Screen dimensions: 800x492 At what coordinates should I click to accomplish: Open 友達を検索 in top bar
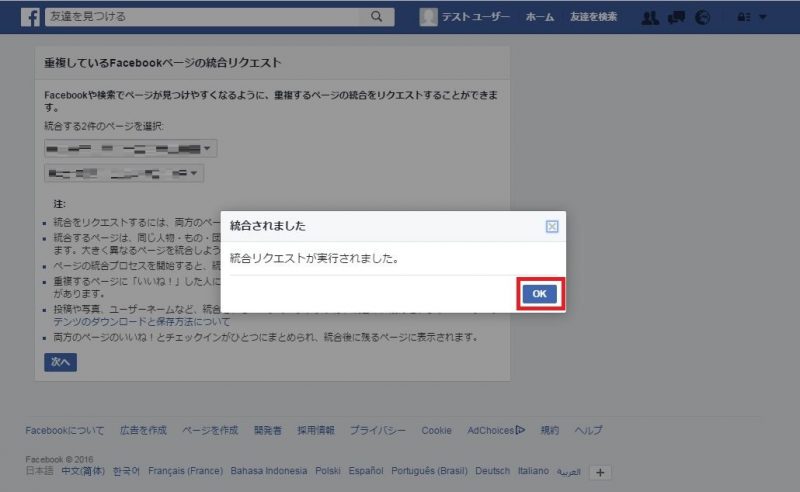pyautogui.click(x=593, y=17)
